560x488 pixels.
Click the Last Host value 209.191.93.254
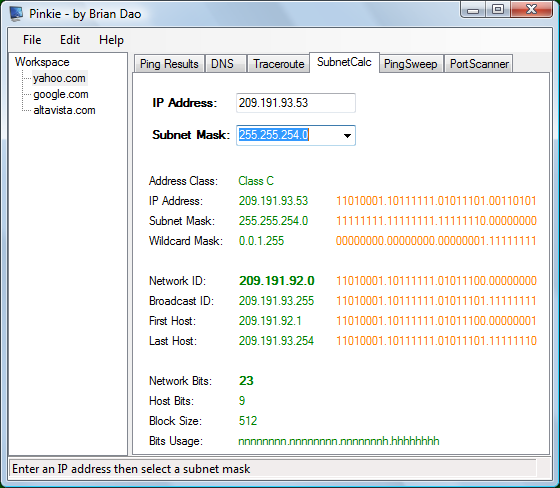[x=276, y=341]
